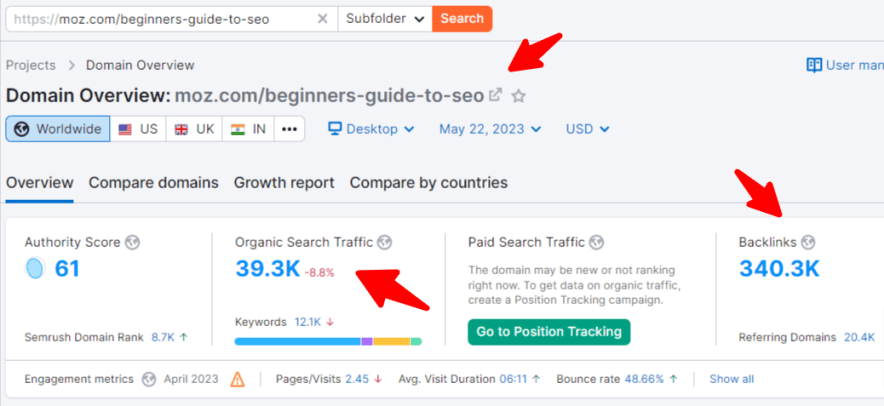Click globe icon beside Paid Search Traffic
884x406 pixels.
point(596,242)
